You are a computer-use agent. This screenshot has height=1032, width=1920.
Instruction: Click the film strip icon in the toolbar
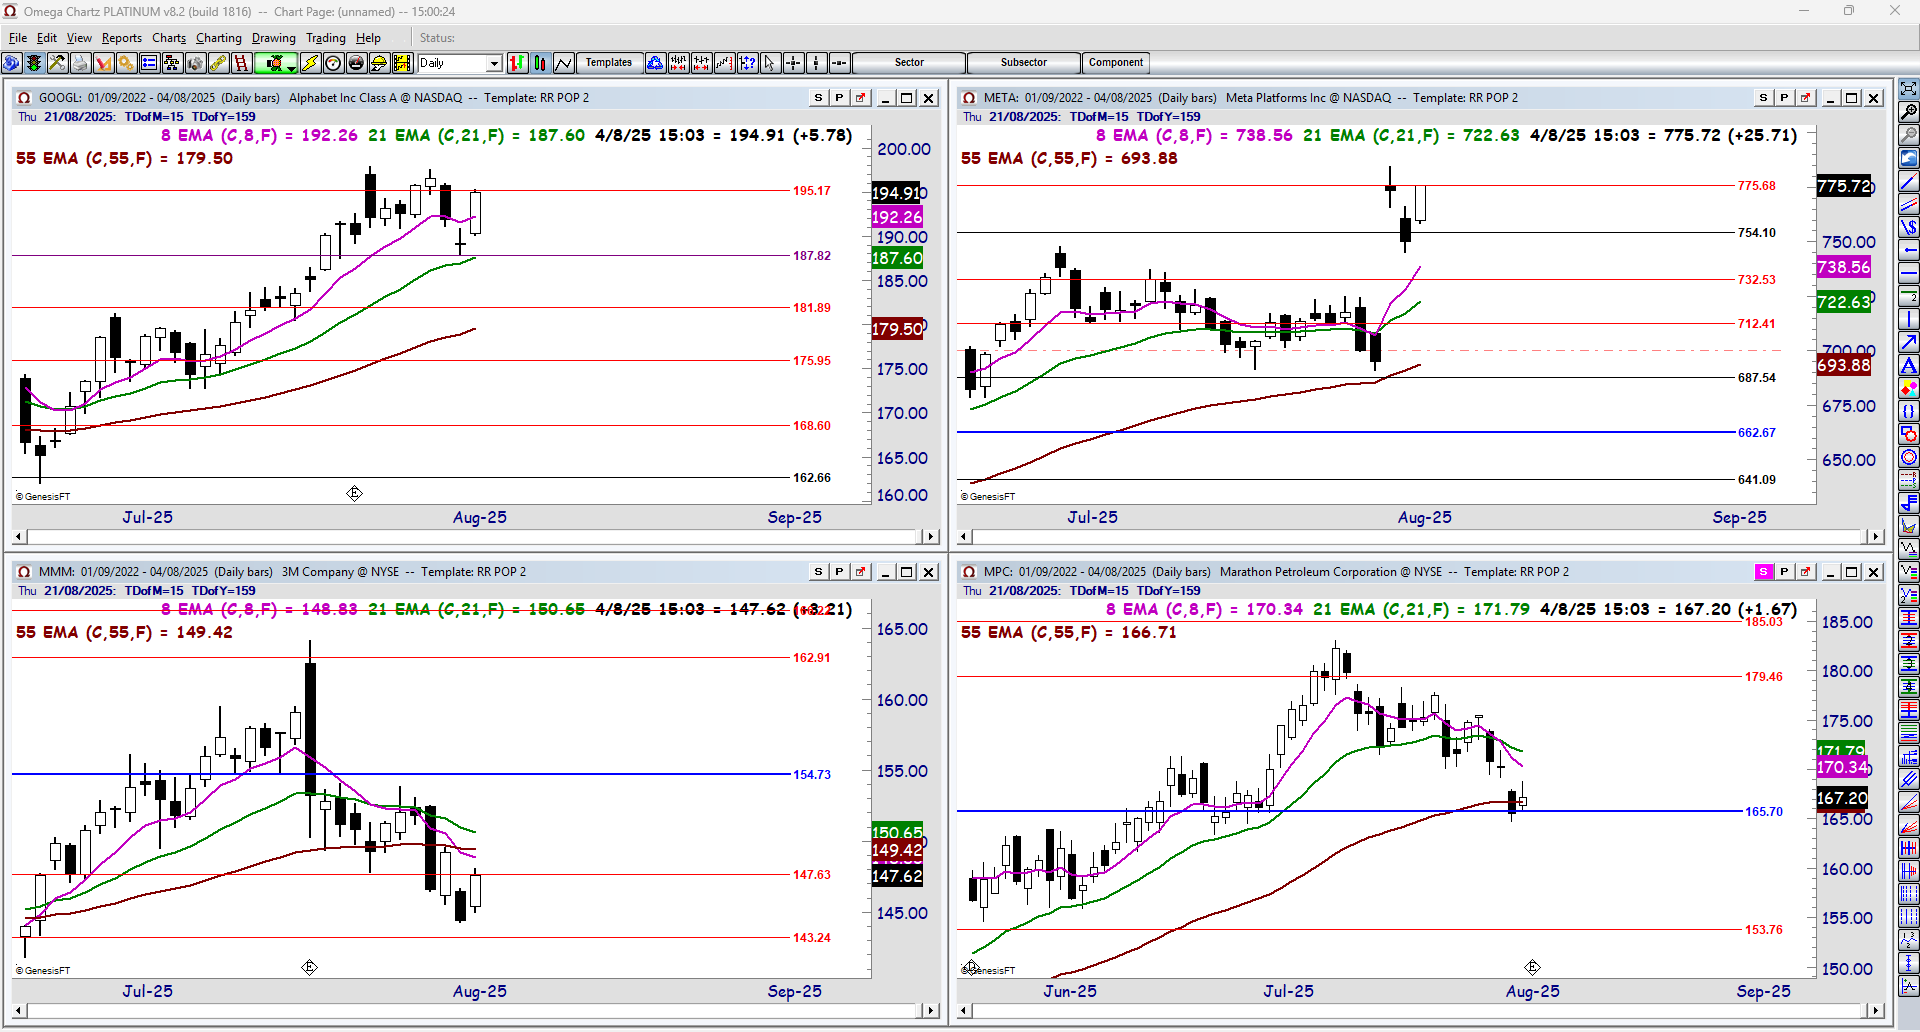(x=402, y=63)
